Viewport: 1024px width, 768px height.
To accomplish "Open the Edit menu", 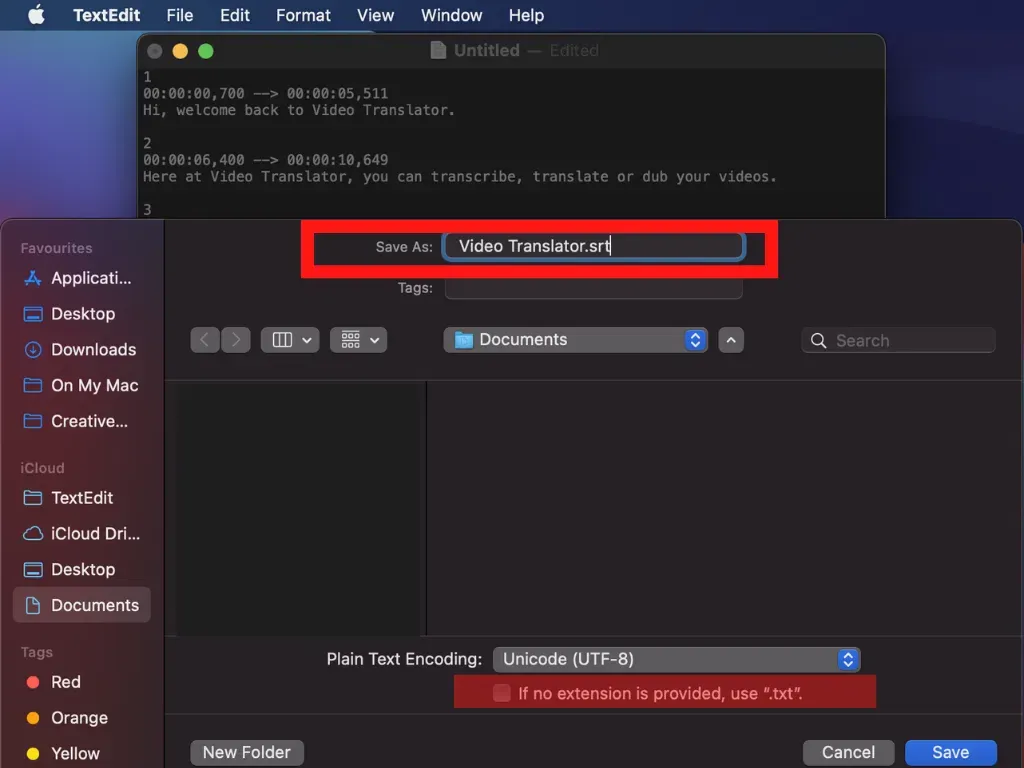I will pos(234,15).
